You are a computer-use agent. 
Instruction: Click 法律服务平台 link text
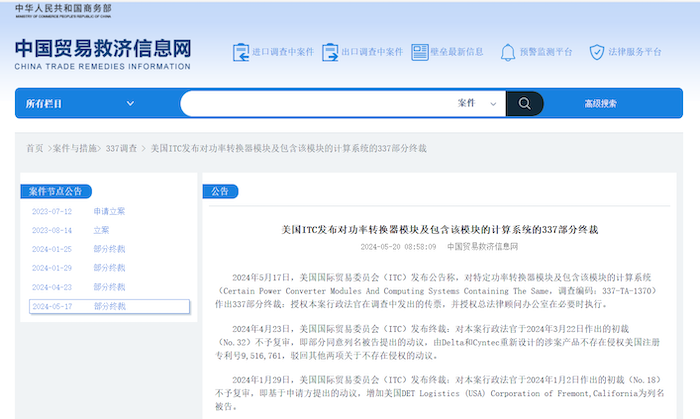(634, 52)
